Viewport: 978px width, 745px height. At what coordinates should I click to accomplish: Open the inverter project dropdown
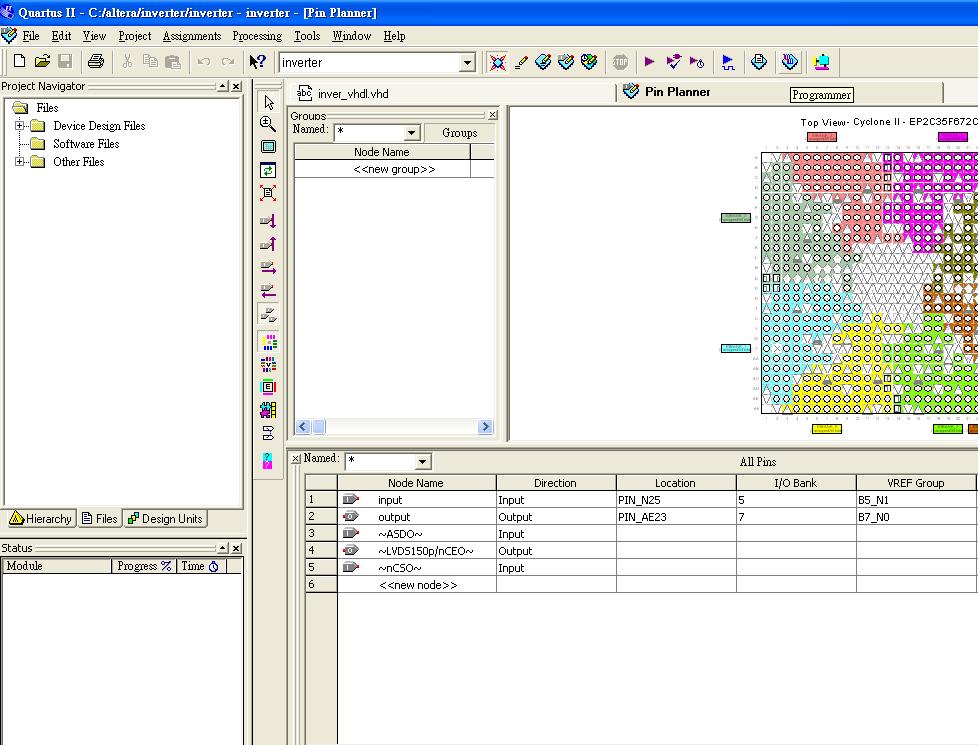click(x=467, y=63)
